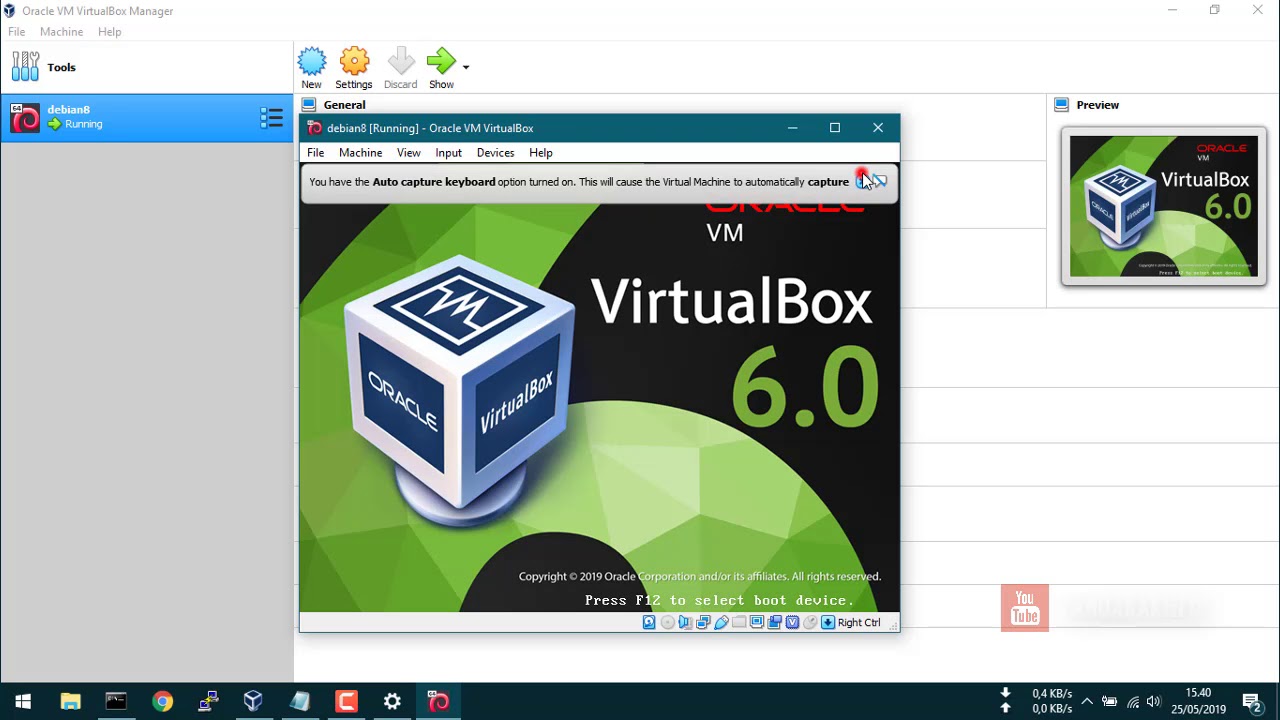Switch to VirtualBox Manager cube taskbar icon
The height and width of the screenshot is (720, 1280).
click(253, 701)
